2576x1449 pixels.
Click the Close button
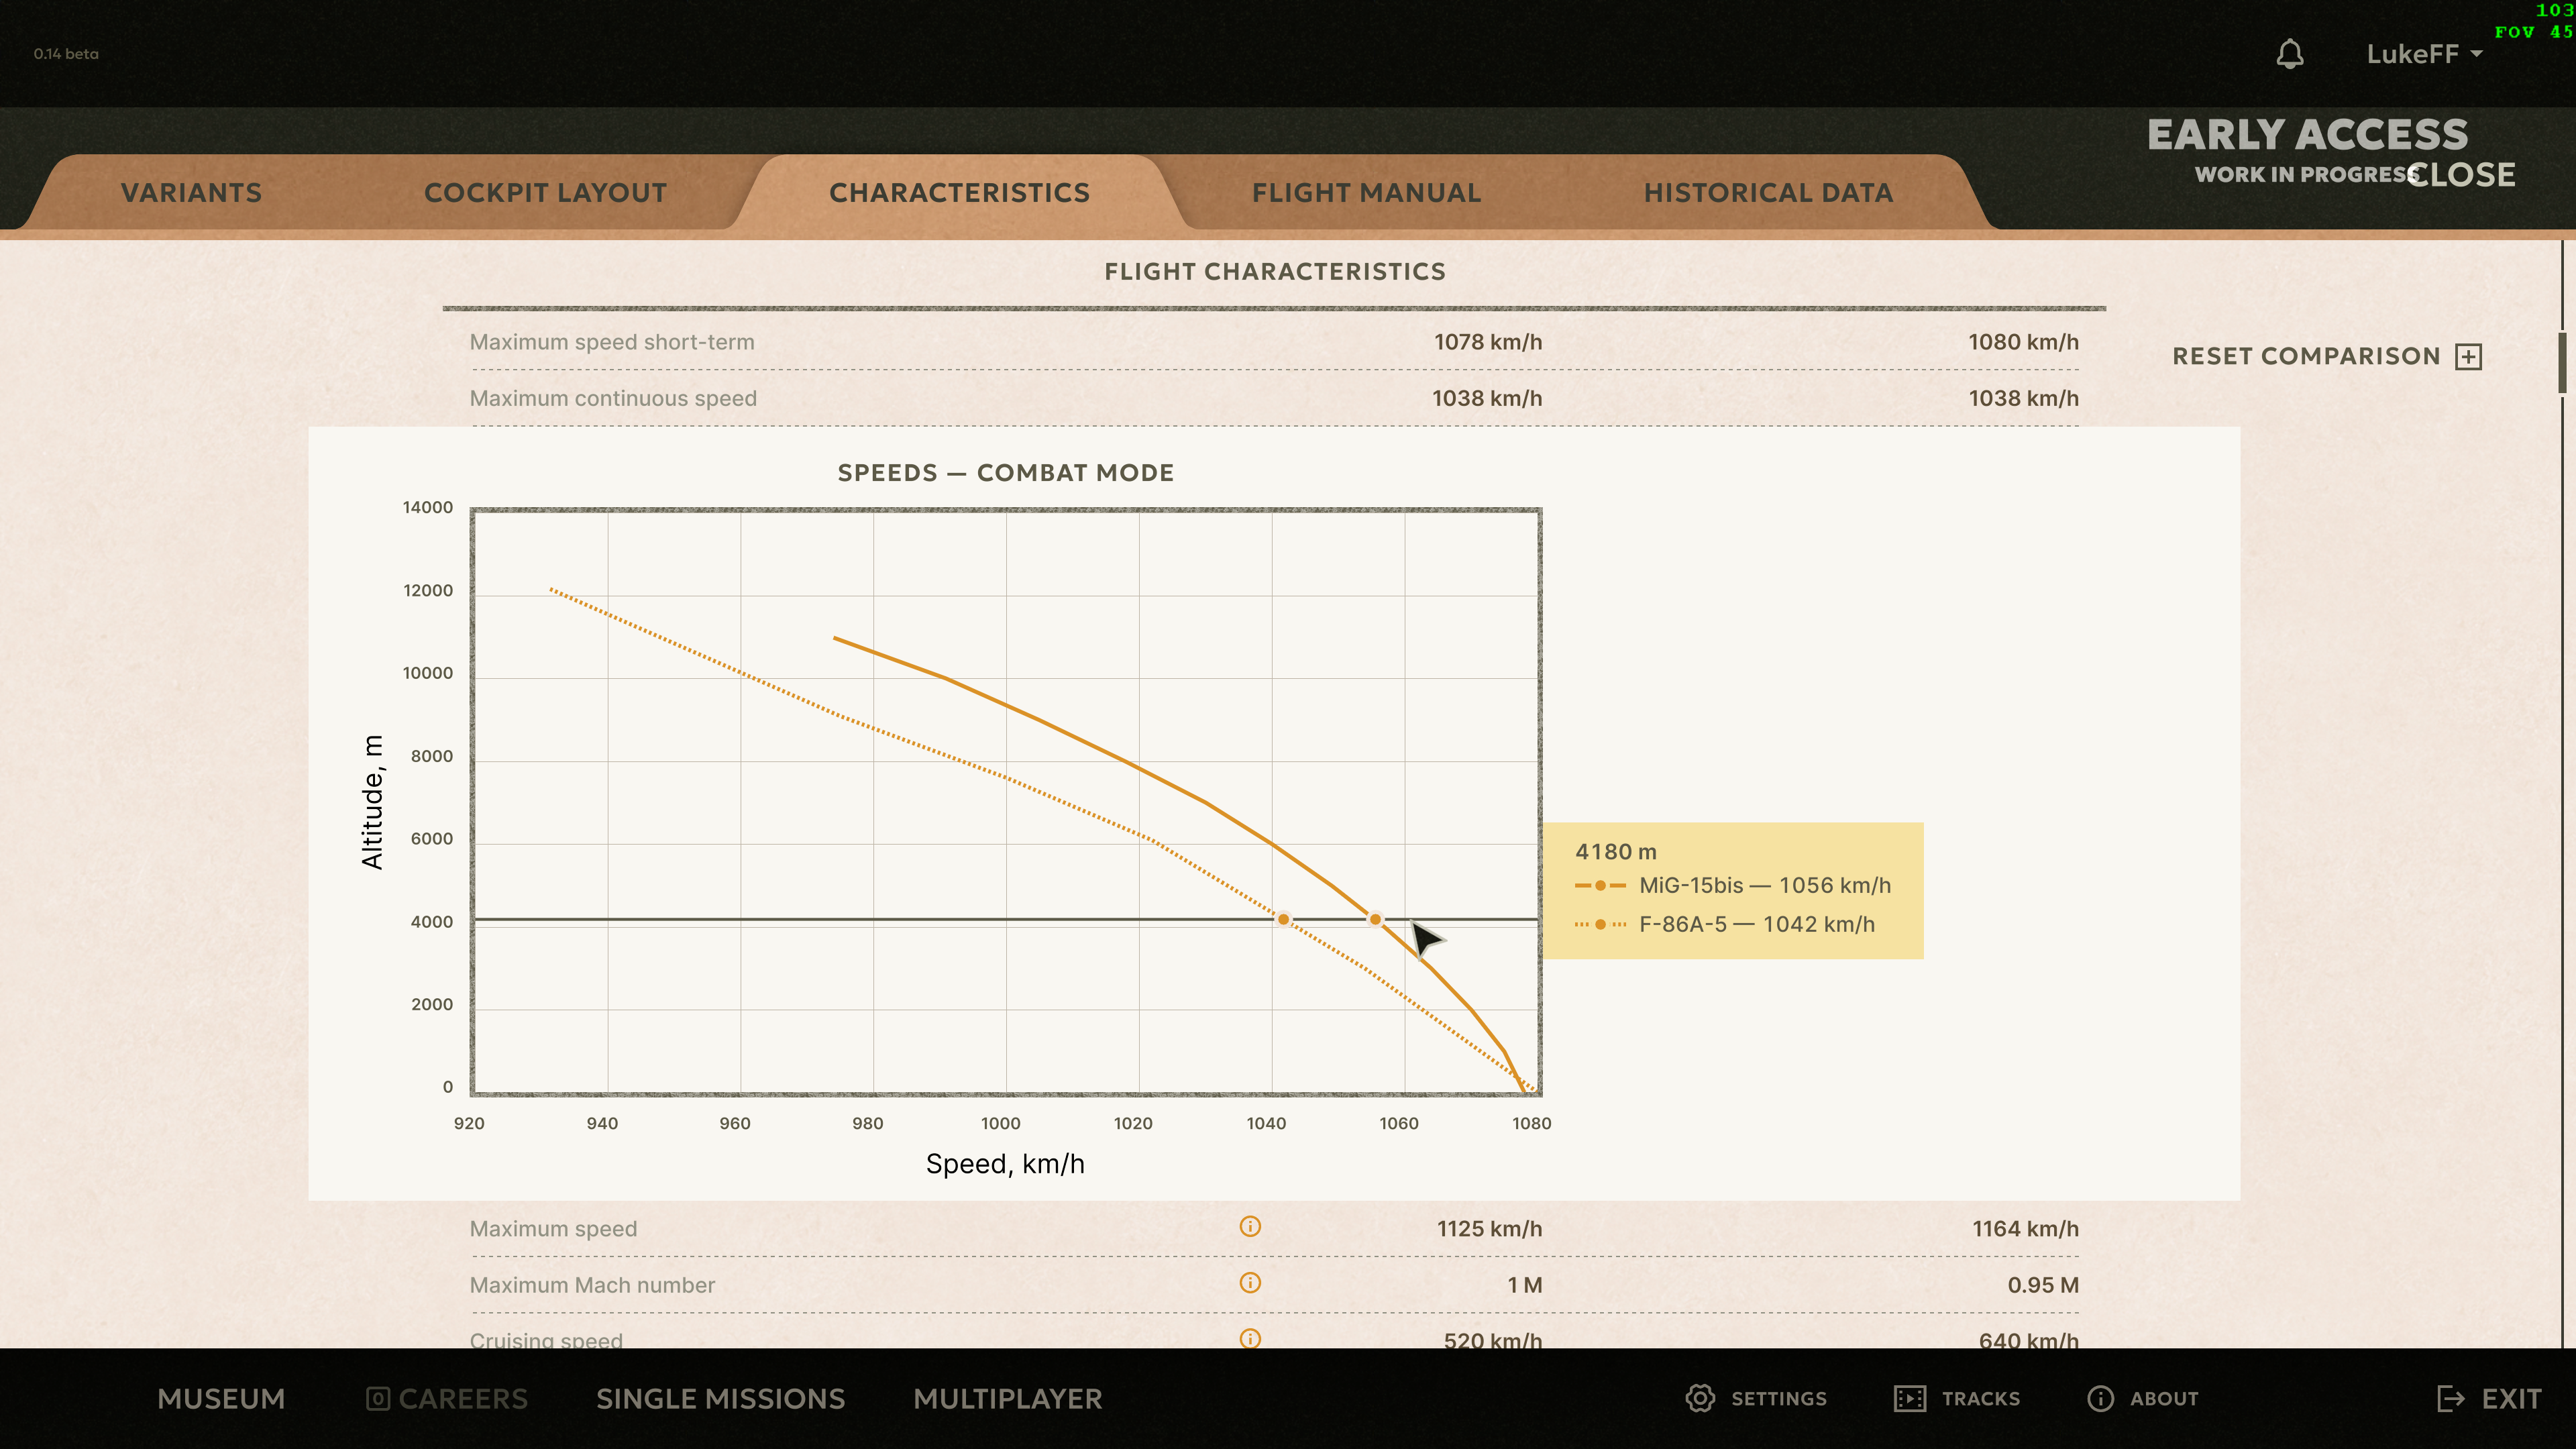2461,175
